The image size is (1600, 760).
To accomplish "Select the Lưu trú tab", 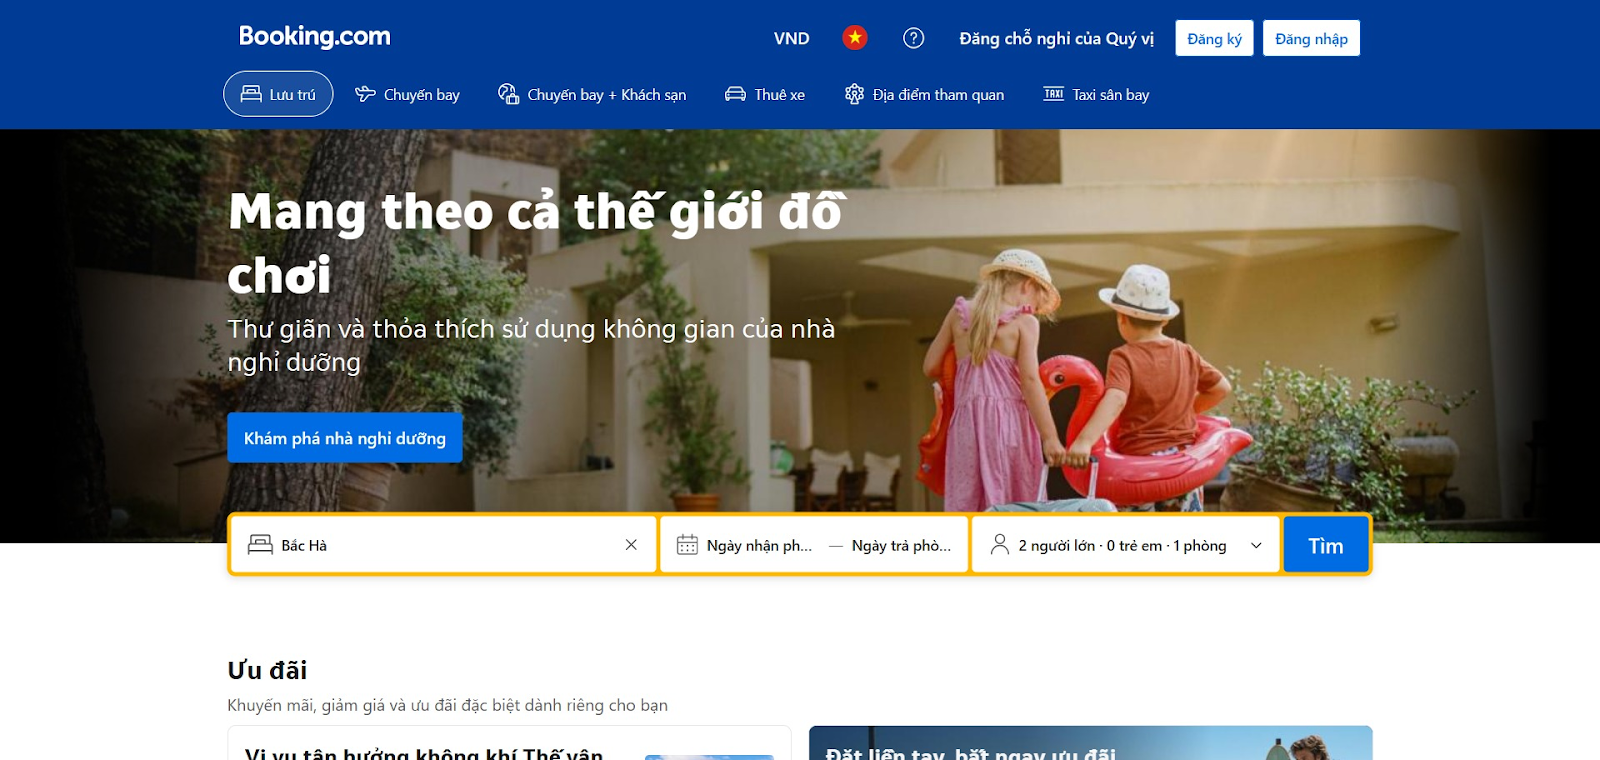I will [278, 94].
